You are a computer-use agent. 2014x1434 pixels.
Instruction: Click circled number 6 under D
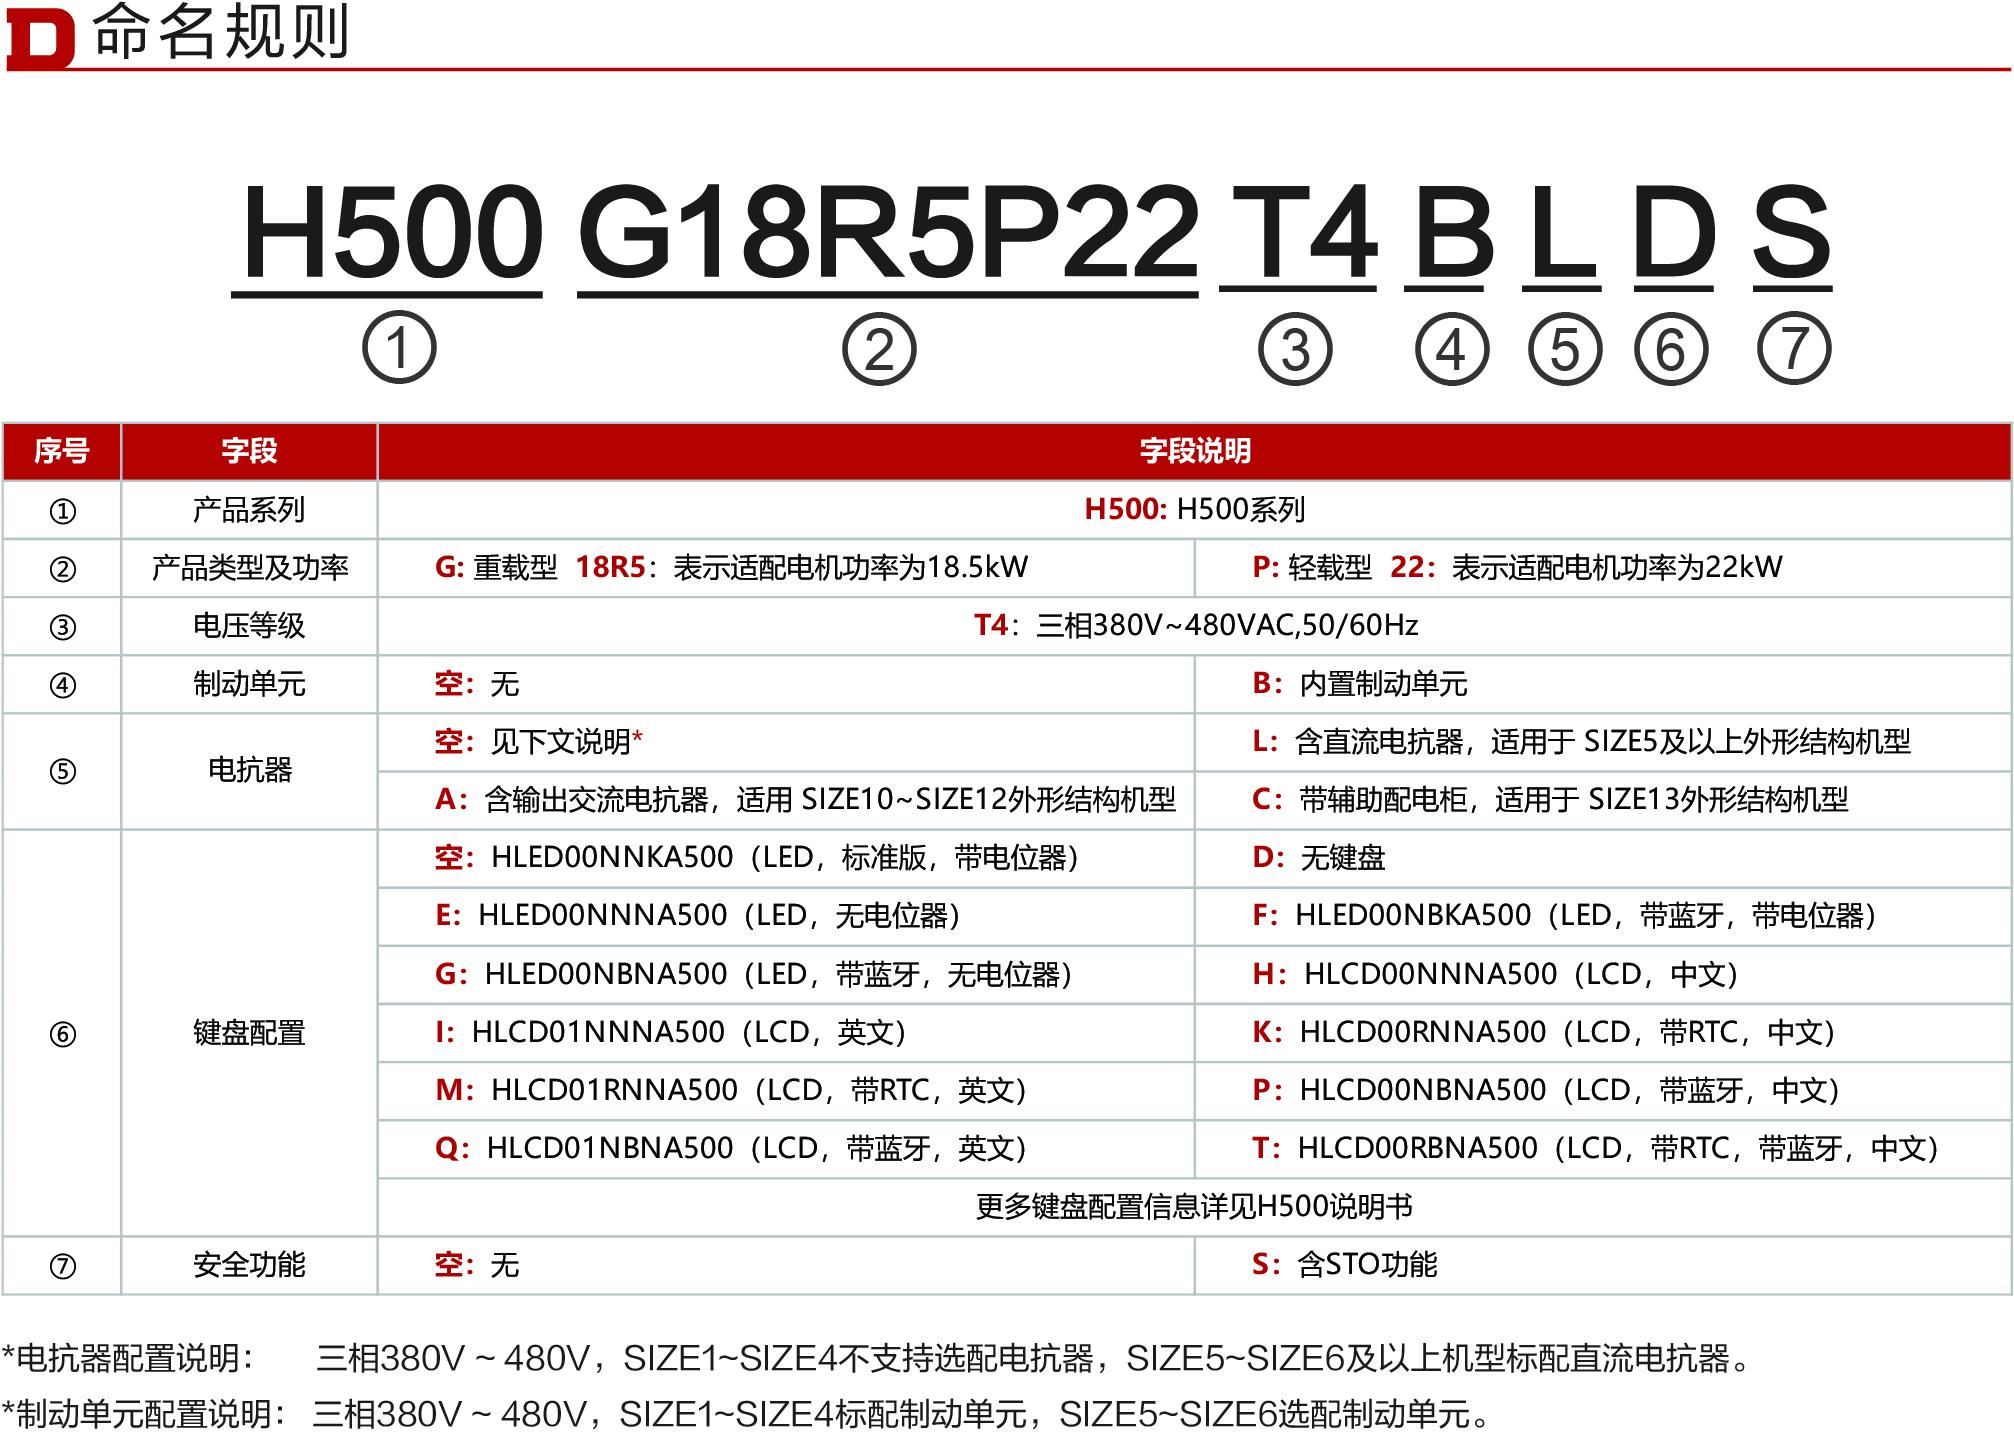tap(1671, 349)
